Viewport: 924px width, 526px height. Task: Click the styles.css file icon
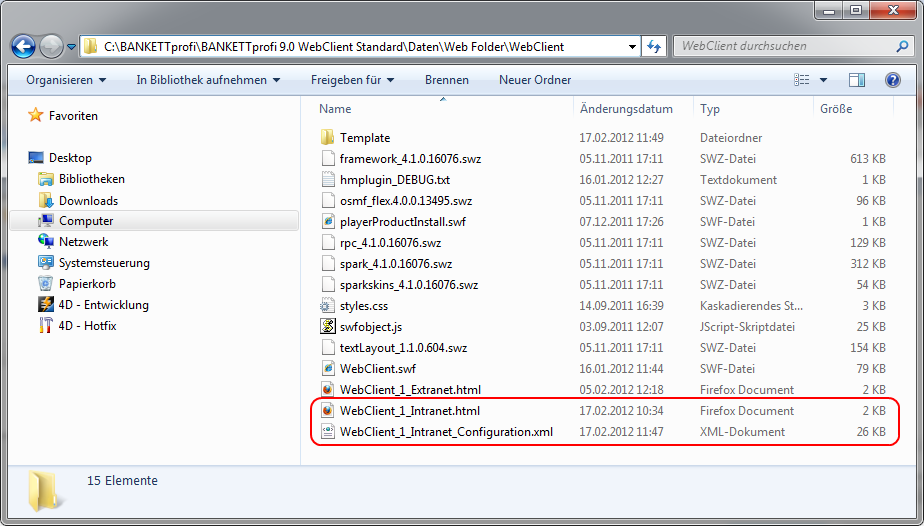coord(327,306)
